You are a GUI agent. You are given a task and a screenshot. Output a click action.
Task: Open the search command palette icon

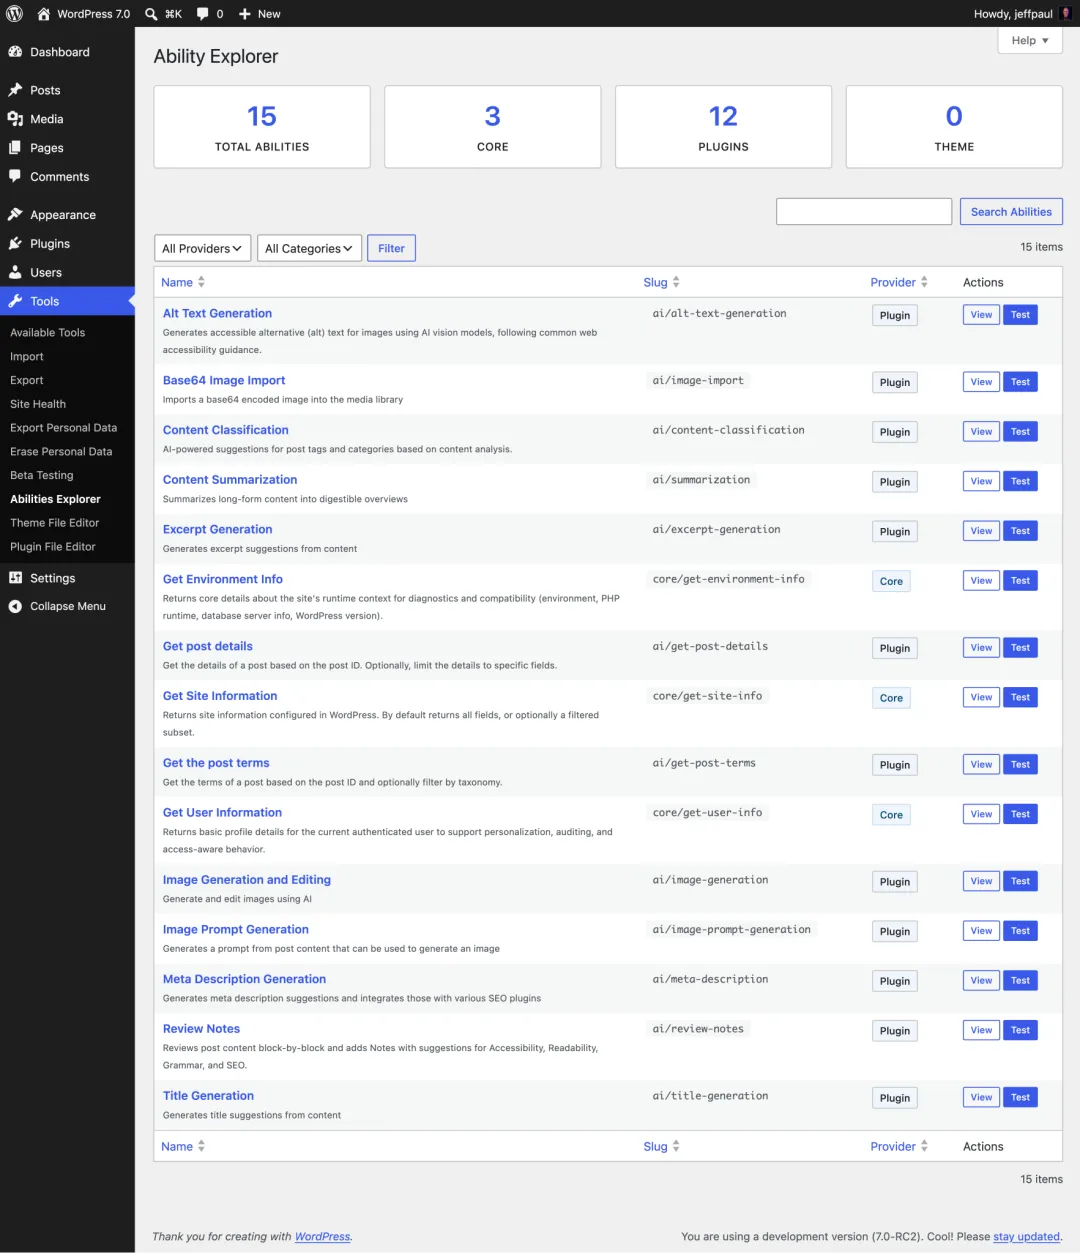coord(151,14)
